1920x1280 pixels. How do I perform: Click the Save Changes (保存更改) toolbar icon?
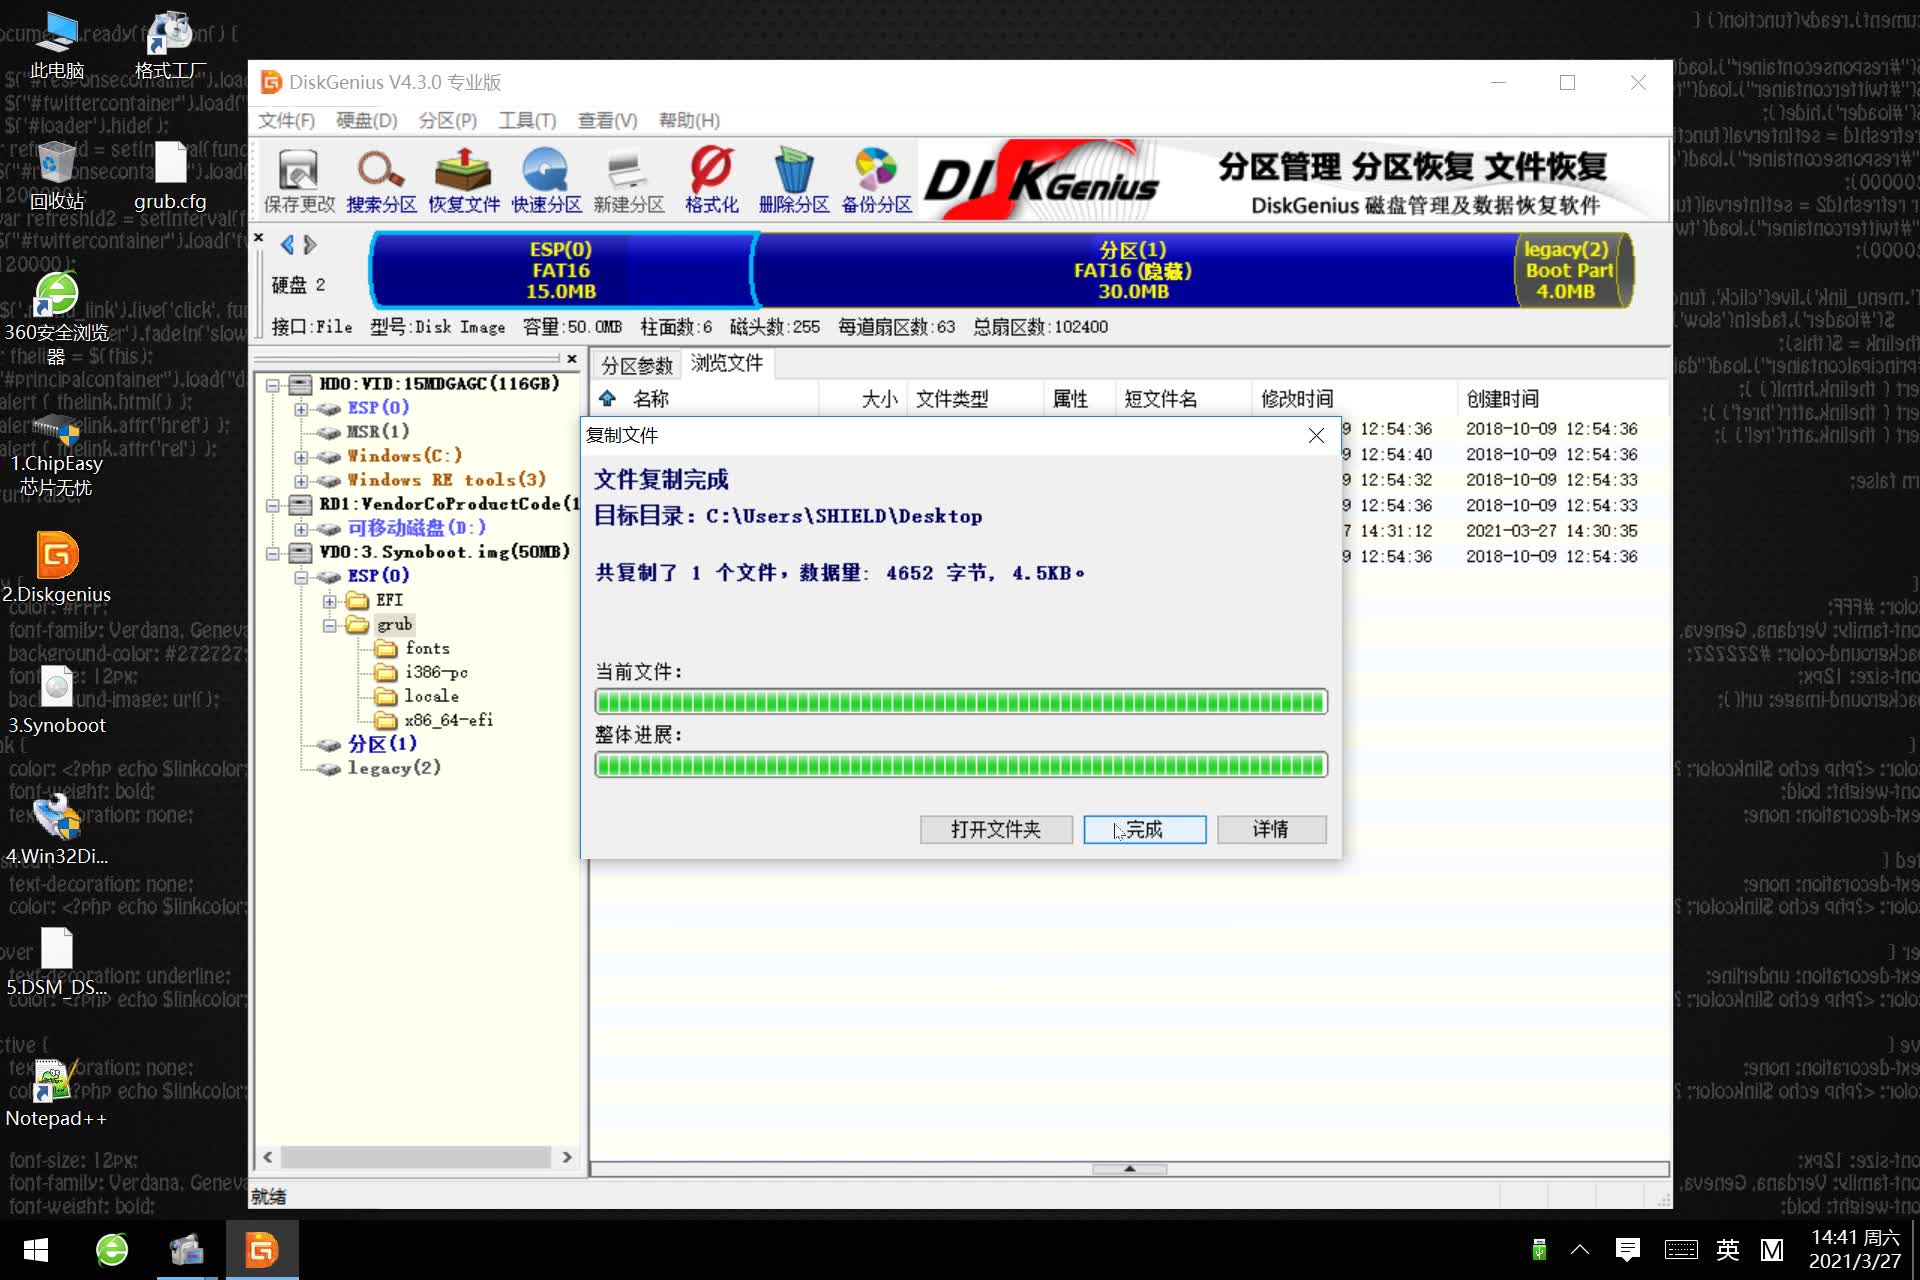(x=298, y=180)
